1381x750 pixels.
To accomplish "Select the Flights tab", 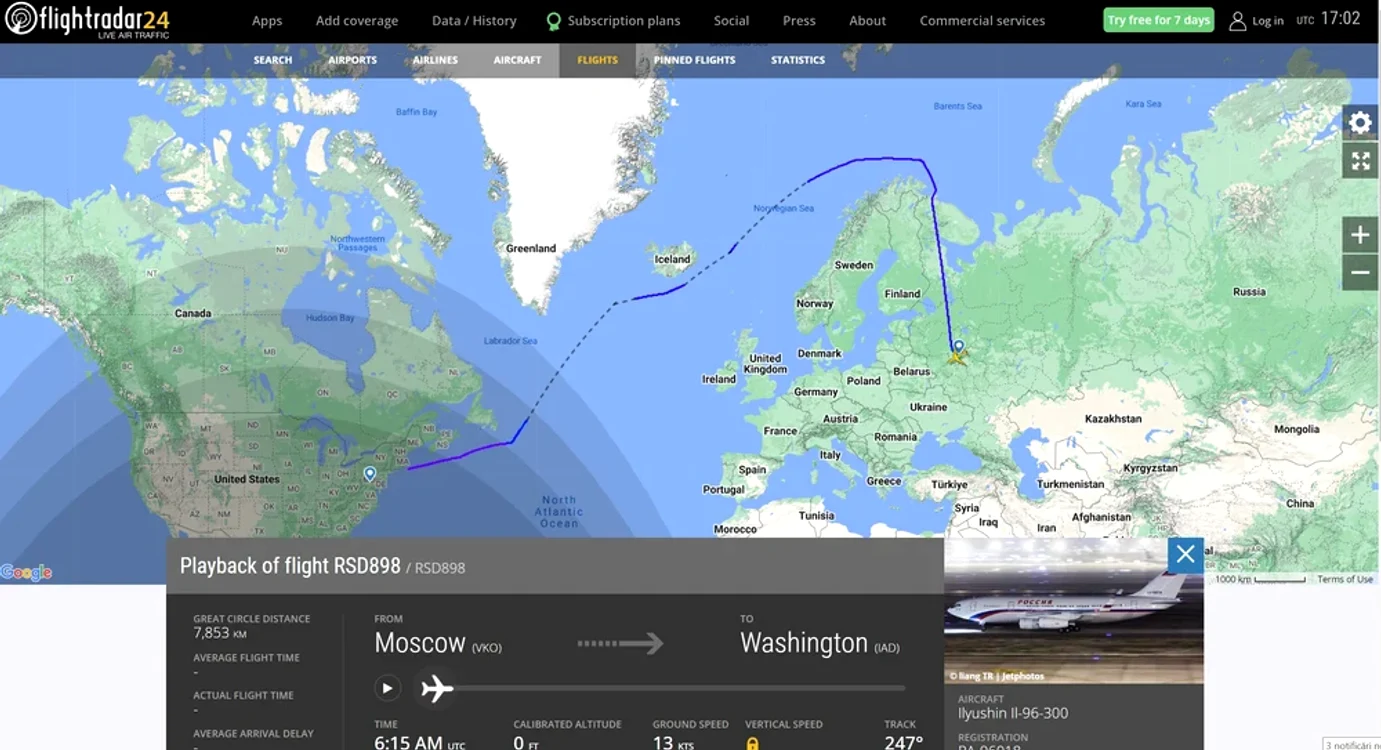I will 597,60.
